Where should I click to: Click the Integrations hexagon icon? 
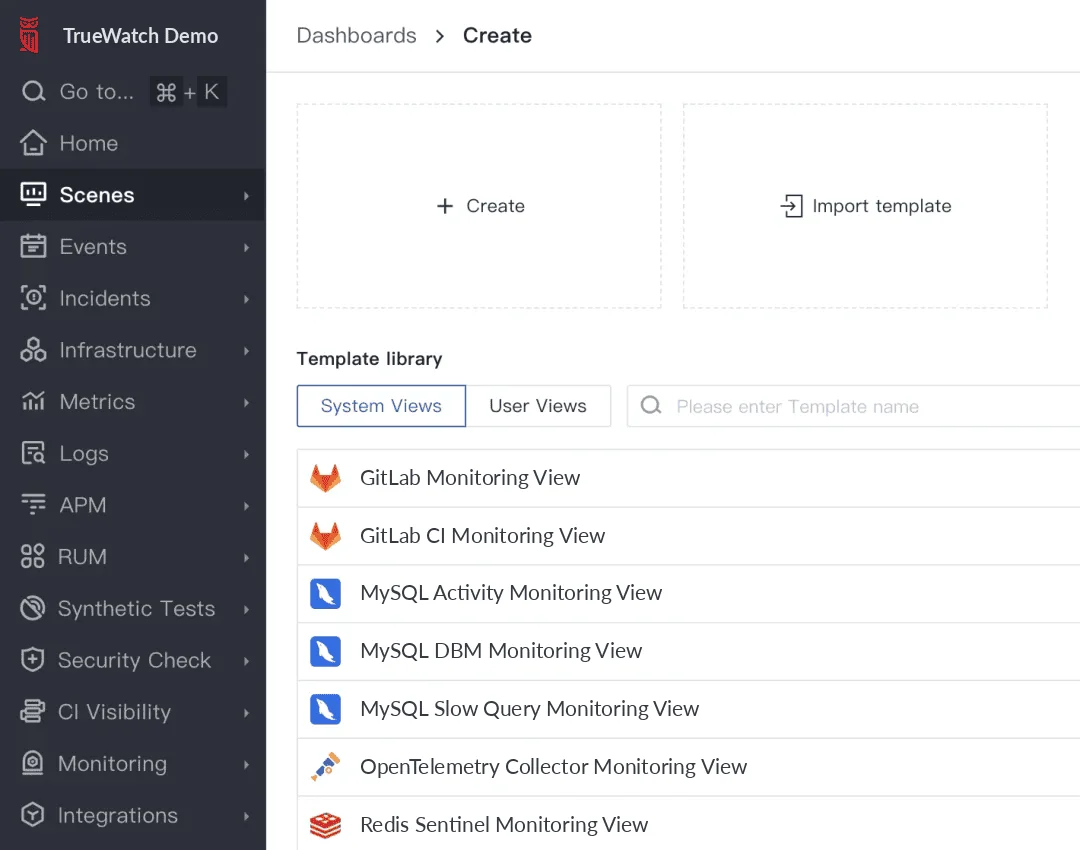coord(32,814)
